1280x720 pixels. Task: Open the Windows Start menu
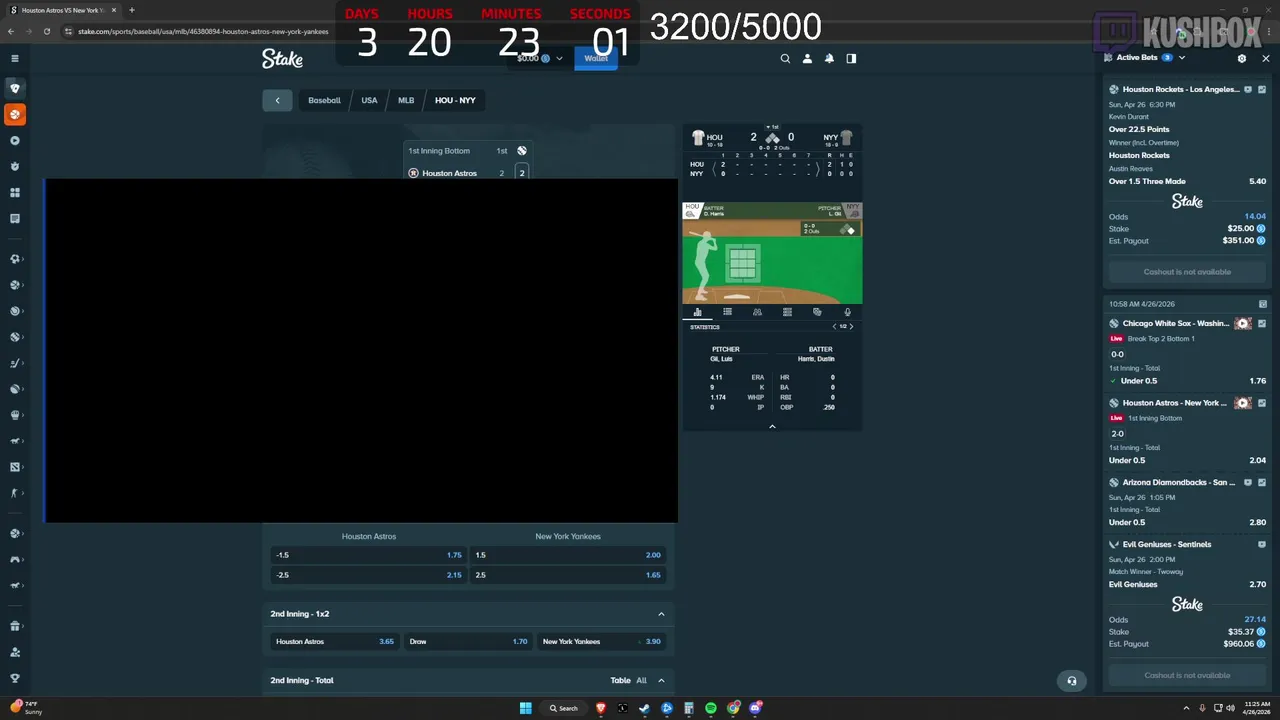(x=525, y=708)
